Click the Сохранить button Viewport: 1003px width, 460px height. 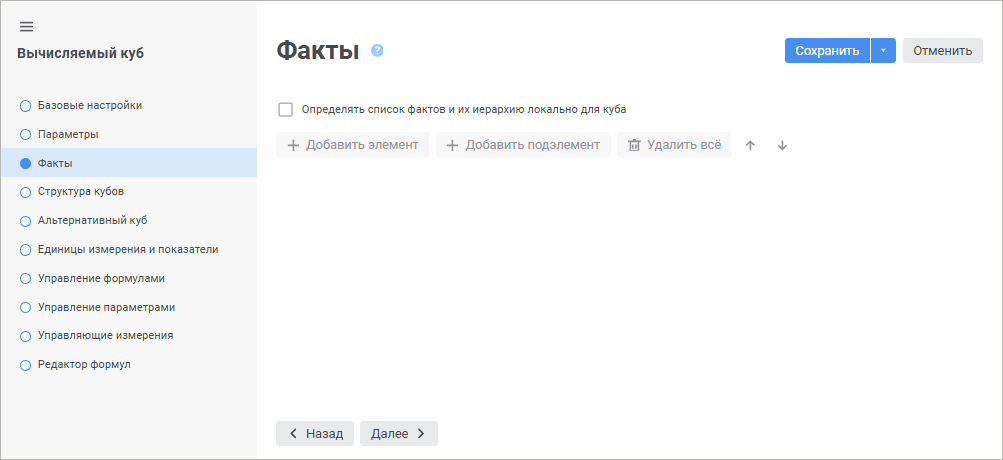click(827, 51)
